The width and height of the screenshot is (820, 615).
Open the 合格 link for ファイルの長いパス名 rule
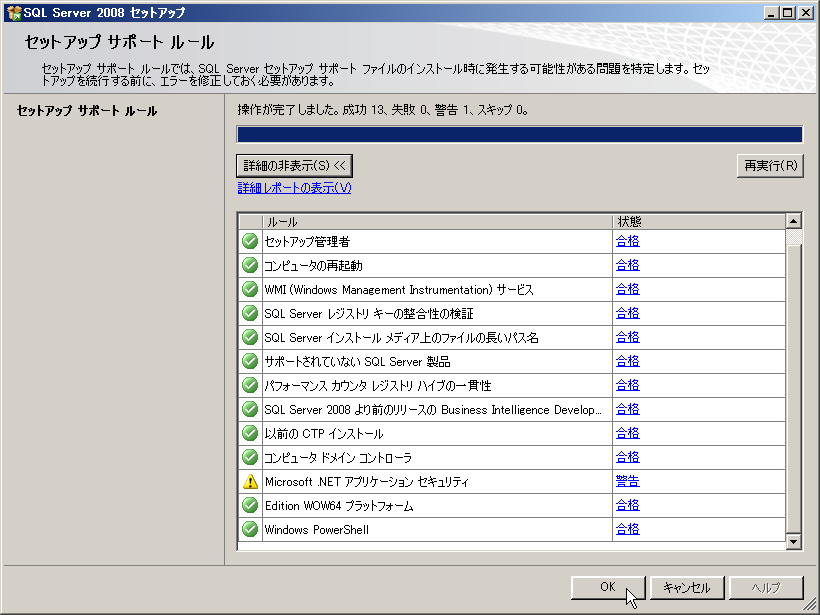[x=628, y=337]
